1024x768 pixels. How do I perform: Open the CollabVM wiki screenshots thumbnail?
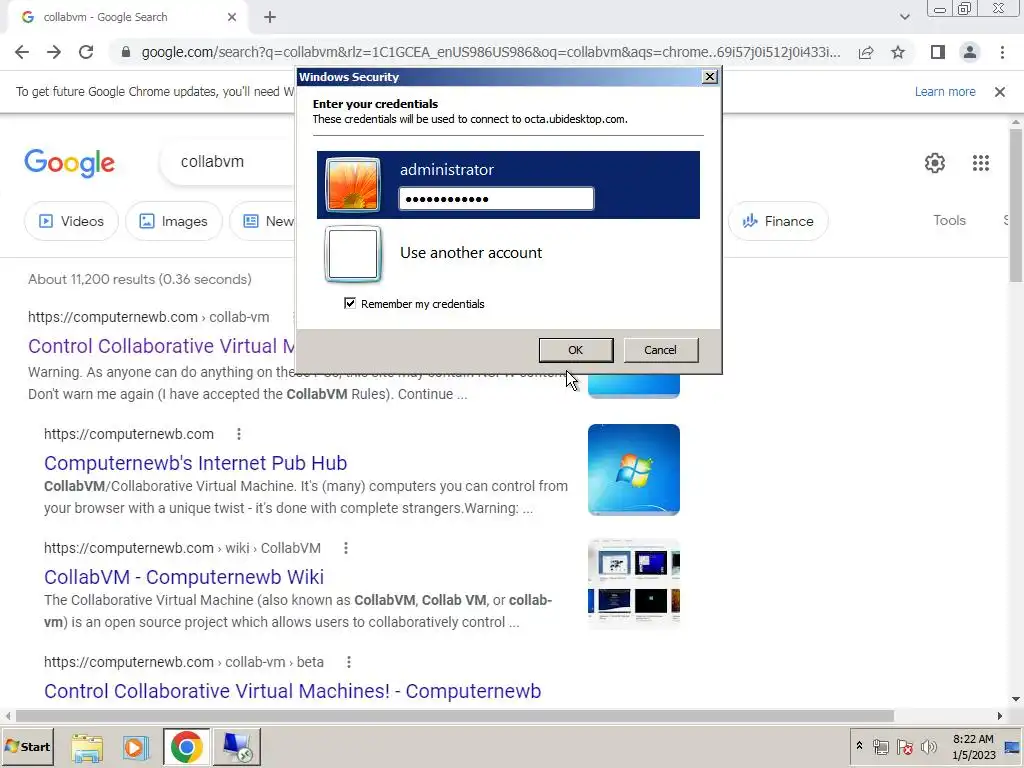click(633, 583)
